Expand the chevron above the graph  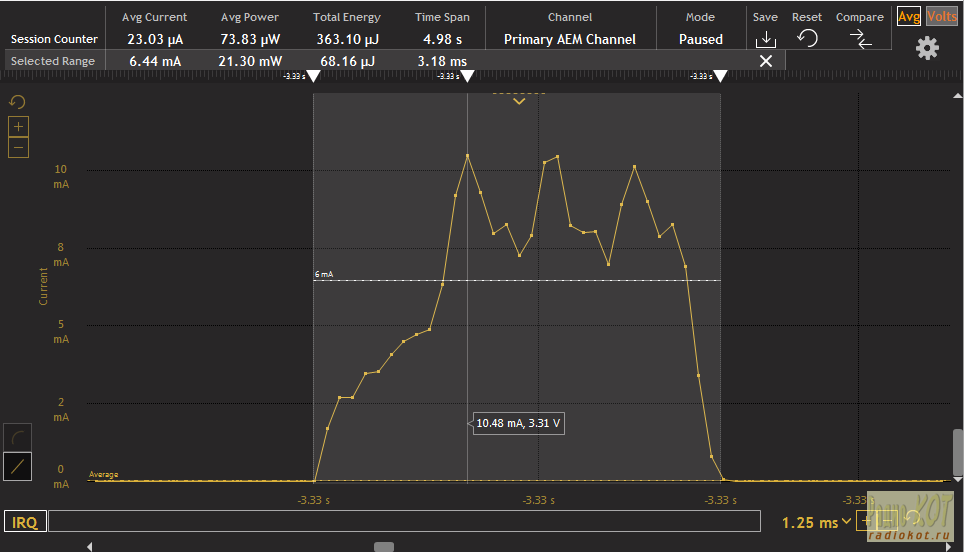[518, 101]
